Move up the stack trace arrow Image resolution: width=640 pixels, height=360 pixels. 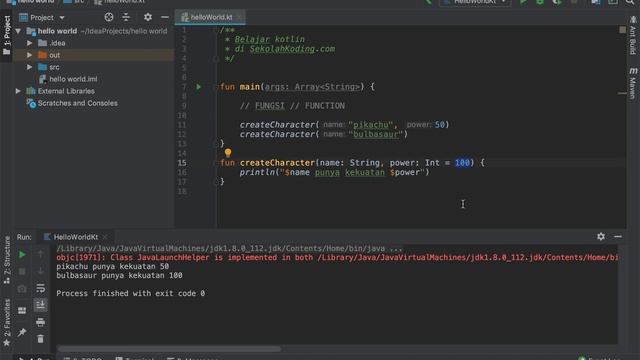point(40,254)
